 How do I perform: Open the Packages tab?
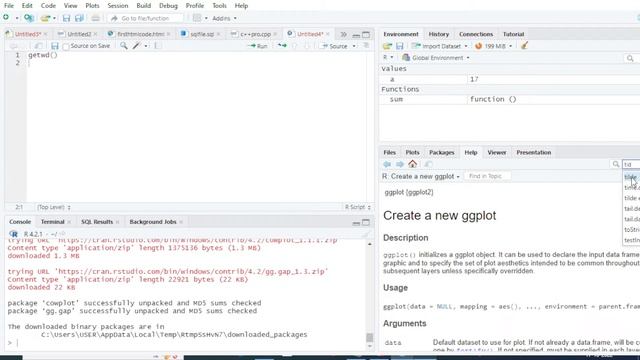click(441, 153)
